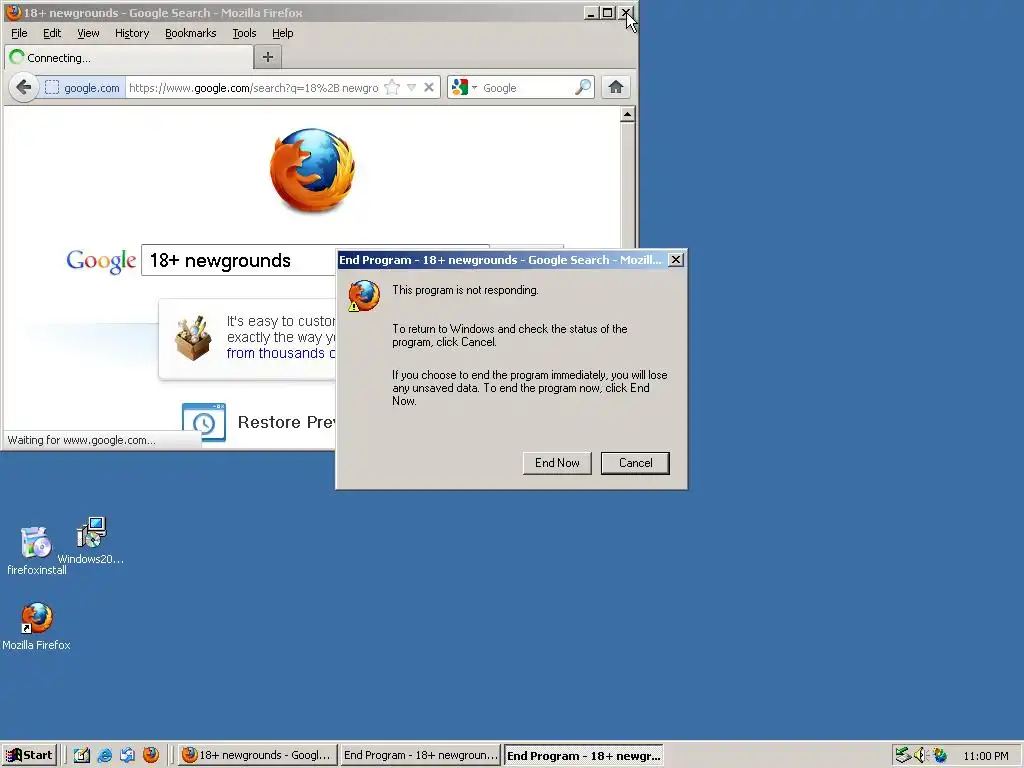Launch Internet Explorer from quick launch
This screenshot has height=768, width=1024.
tap(104, 755)
